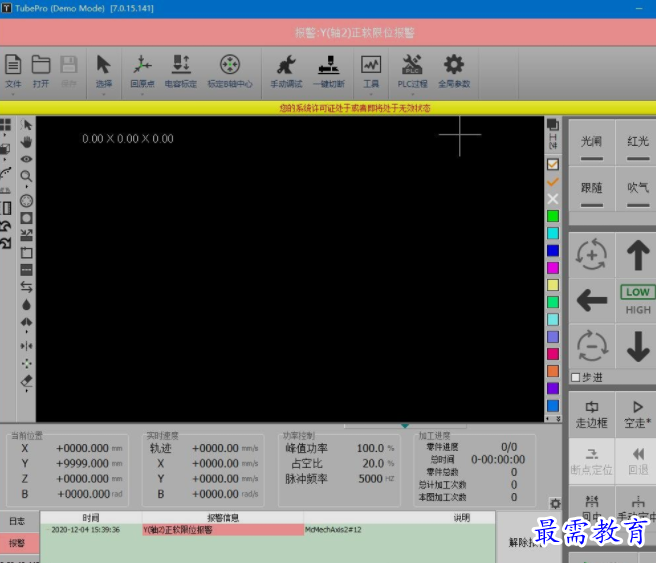
Task: Select the pan hand tool in left sidebar
Action: [26, 142]
